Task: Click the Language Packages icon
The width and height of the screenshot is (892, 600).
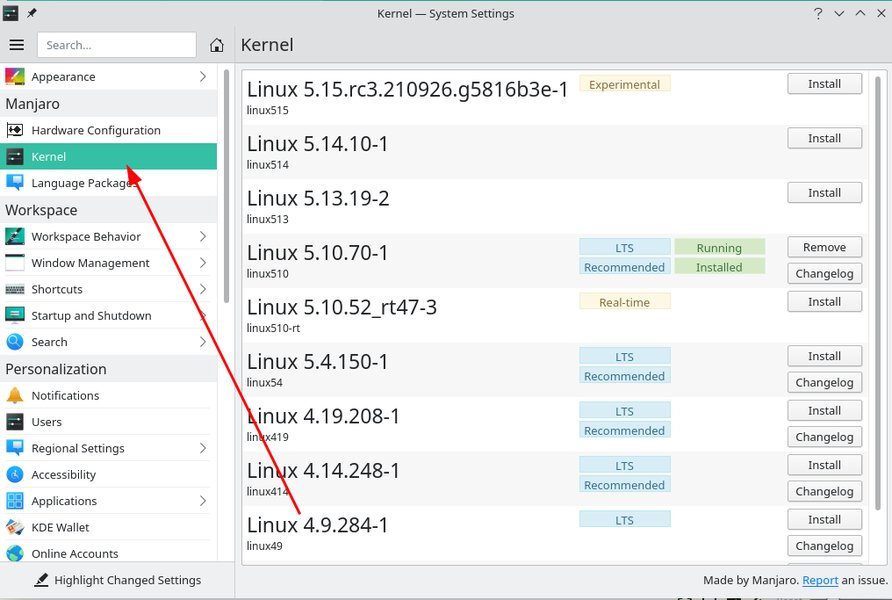Action: [x=14, y=183]
